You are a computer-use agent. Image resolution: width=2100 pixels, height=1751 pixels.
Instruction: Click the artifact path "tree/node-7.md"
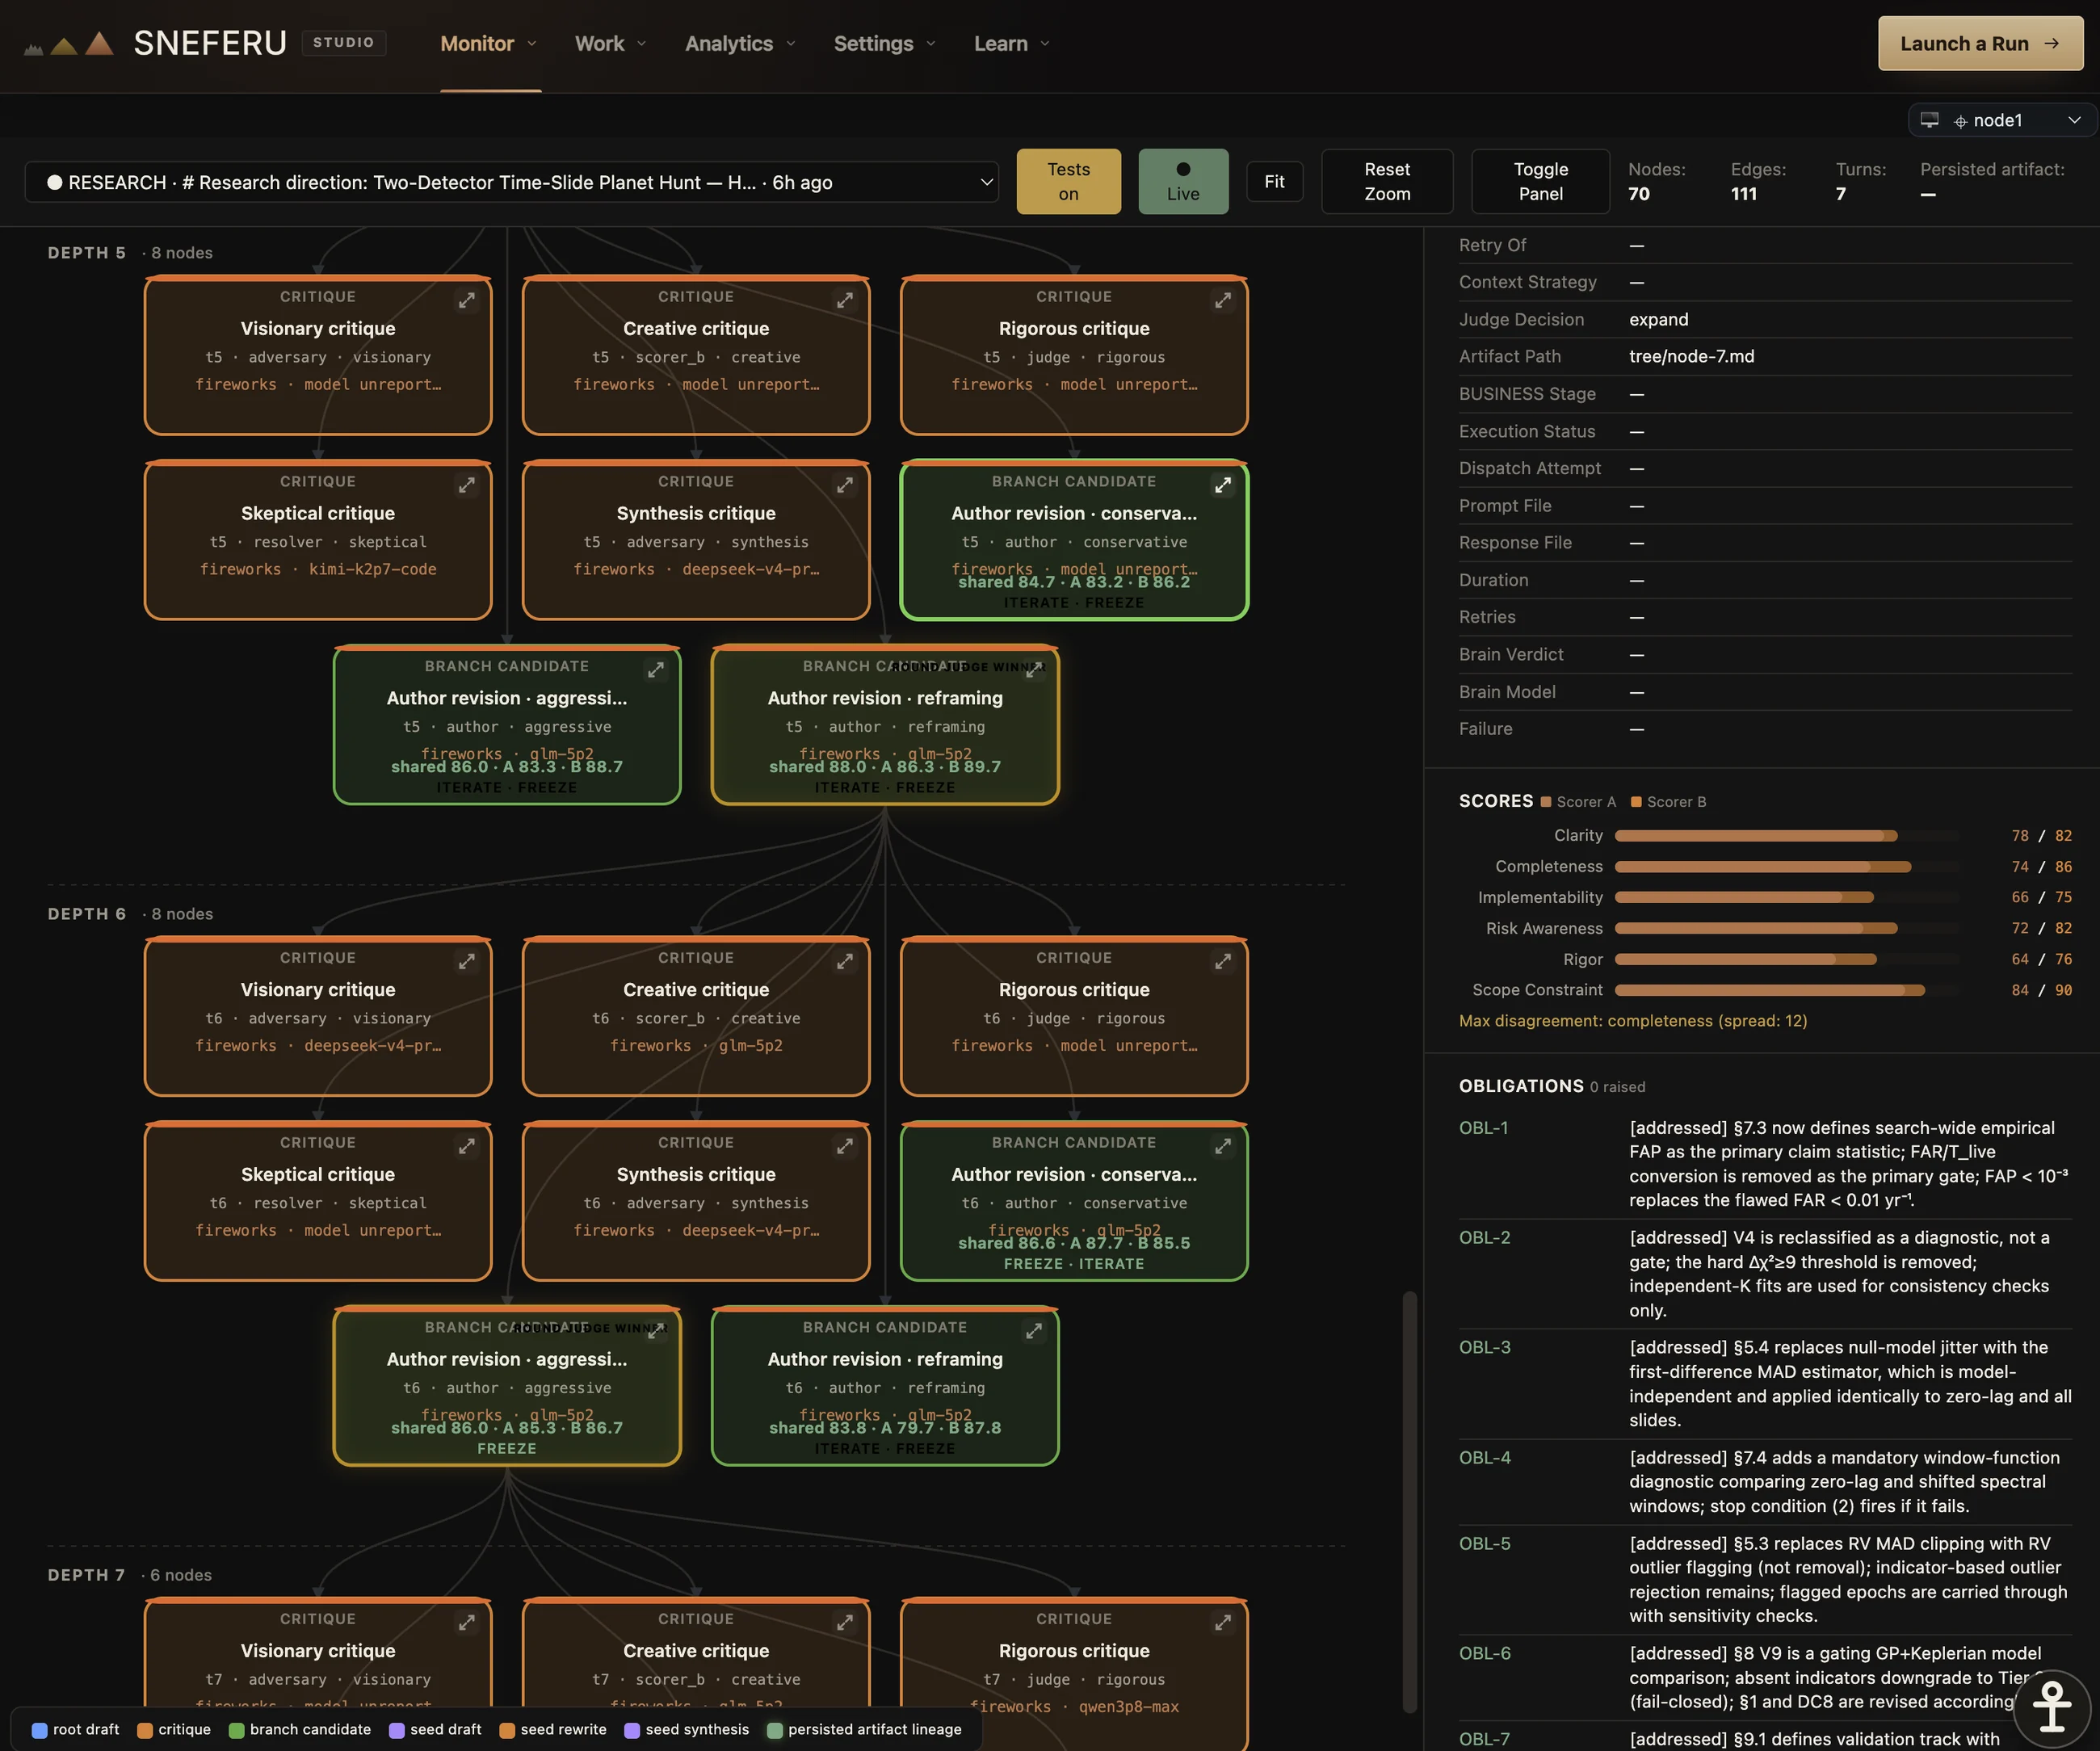coord(1692,357)
